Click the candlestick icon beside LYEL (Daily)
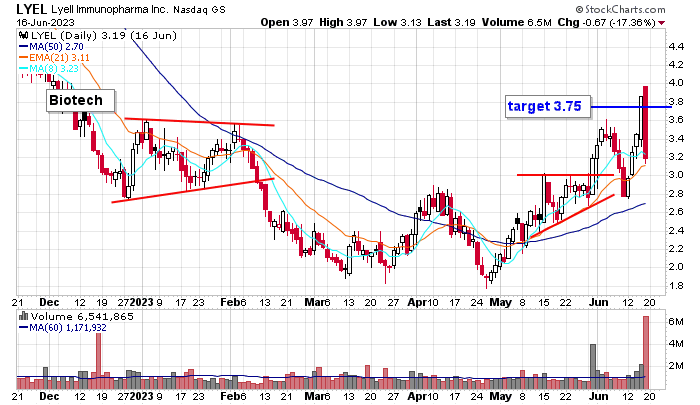Image resolution: width=700 pixels, height=405 pixels. pos(23,35)
